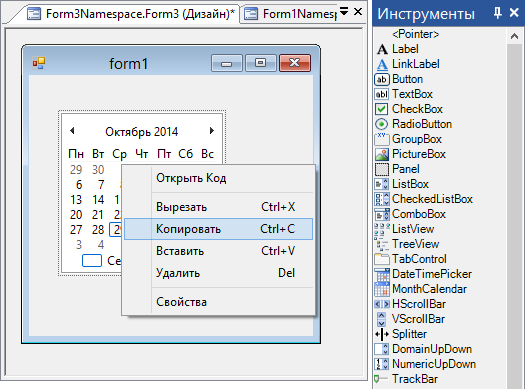Choose Копировать from context menu
Image resolution: width=525 pixels, height=389 pixels.
pyautogui.click(x=218, y=229)
